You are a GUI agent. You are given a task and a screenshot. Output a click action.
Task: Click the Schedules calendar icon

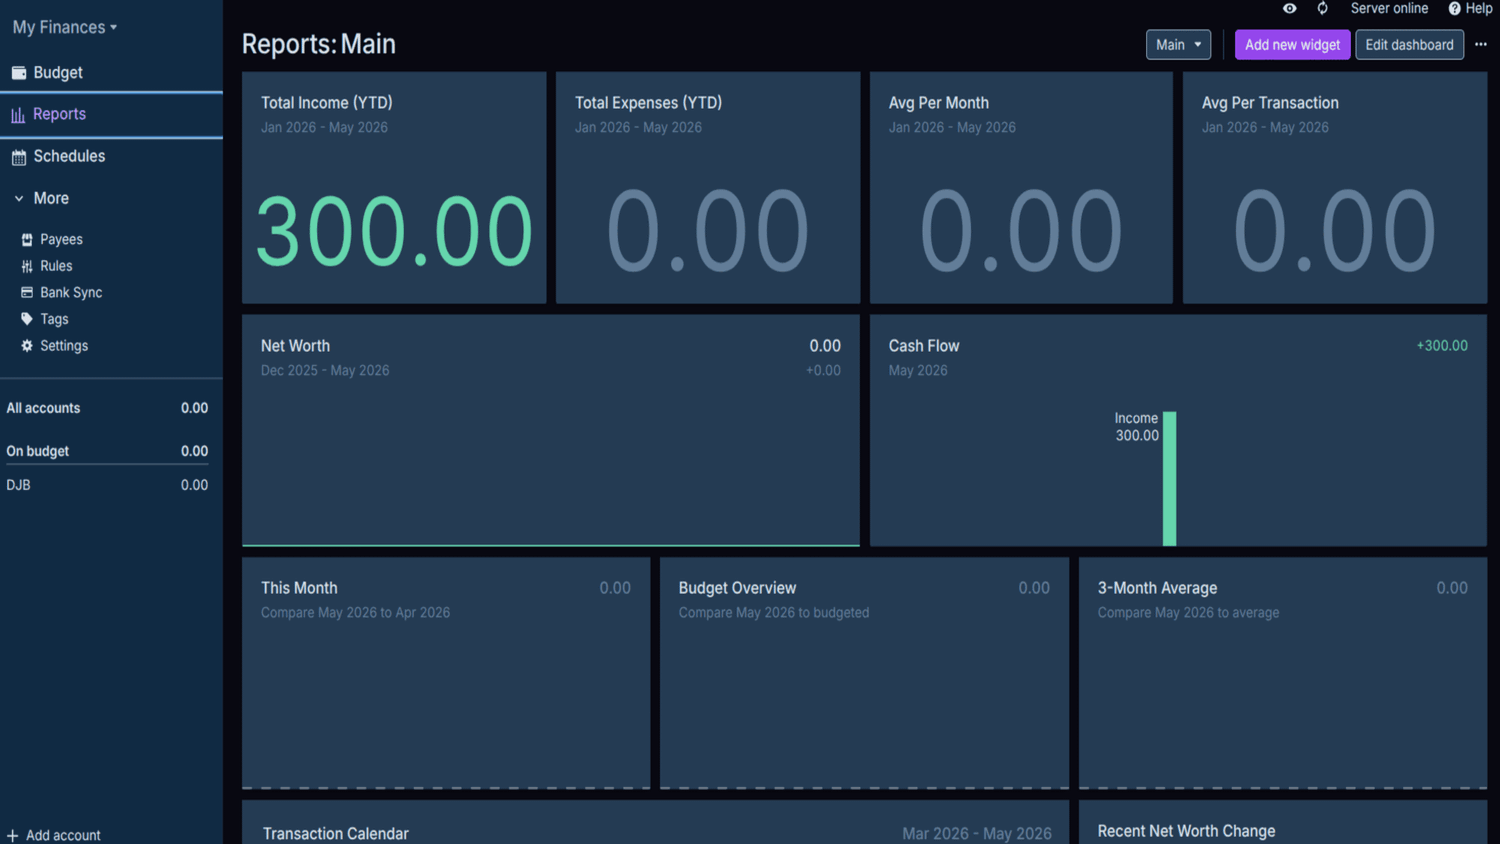pos(19,157)
